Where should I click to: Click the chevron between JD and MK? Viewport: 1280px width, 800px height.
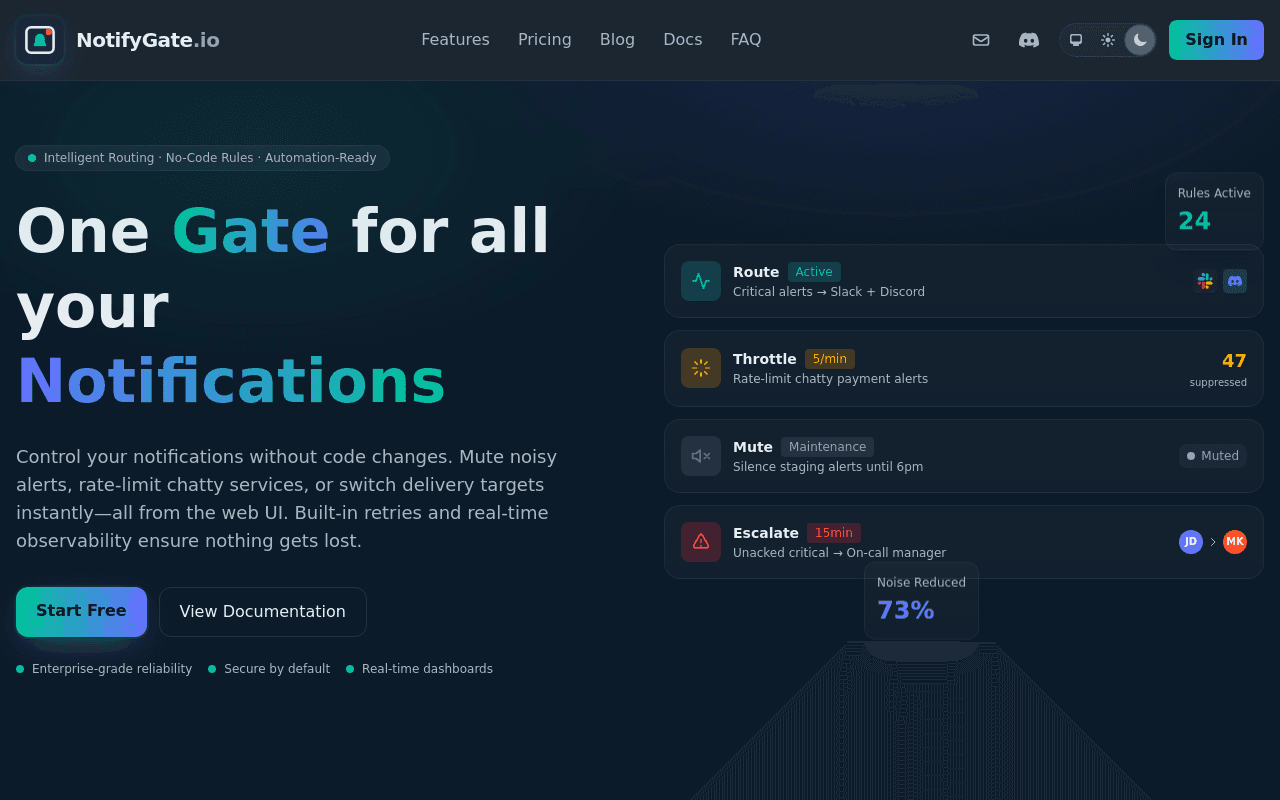point(1213,542)
